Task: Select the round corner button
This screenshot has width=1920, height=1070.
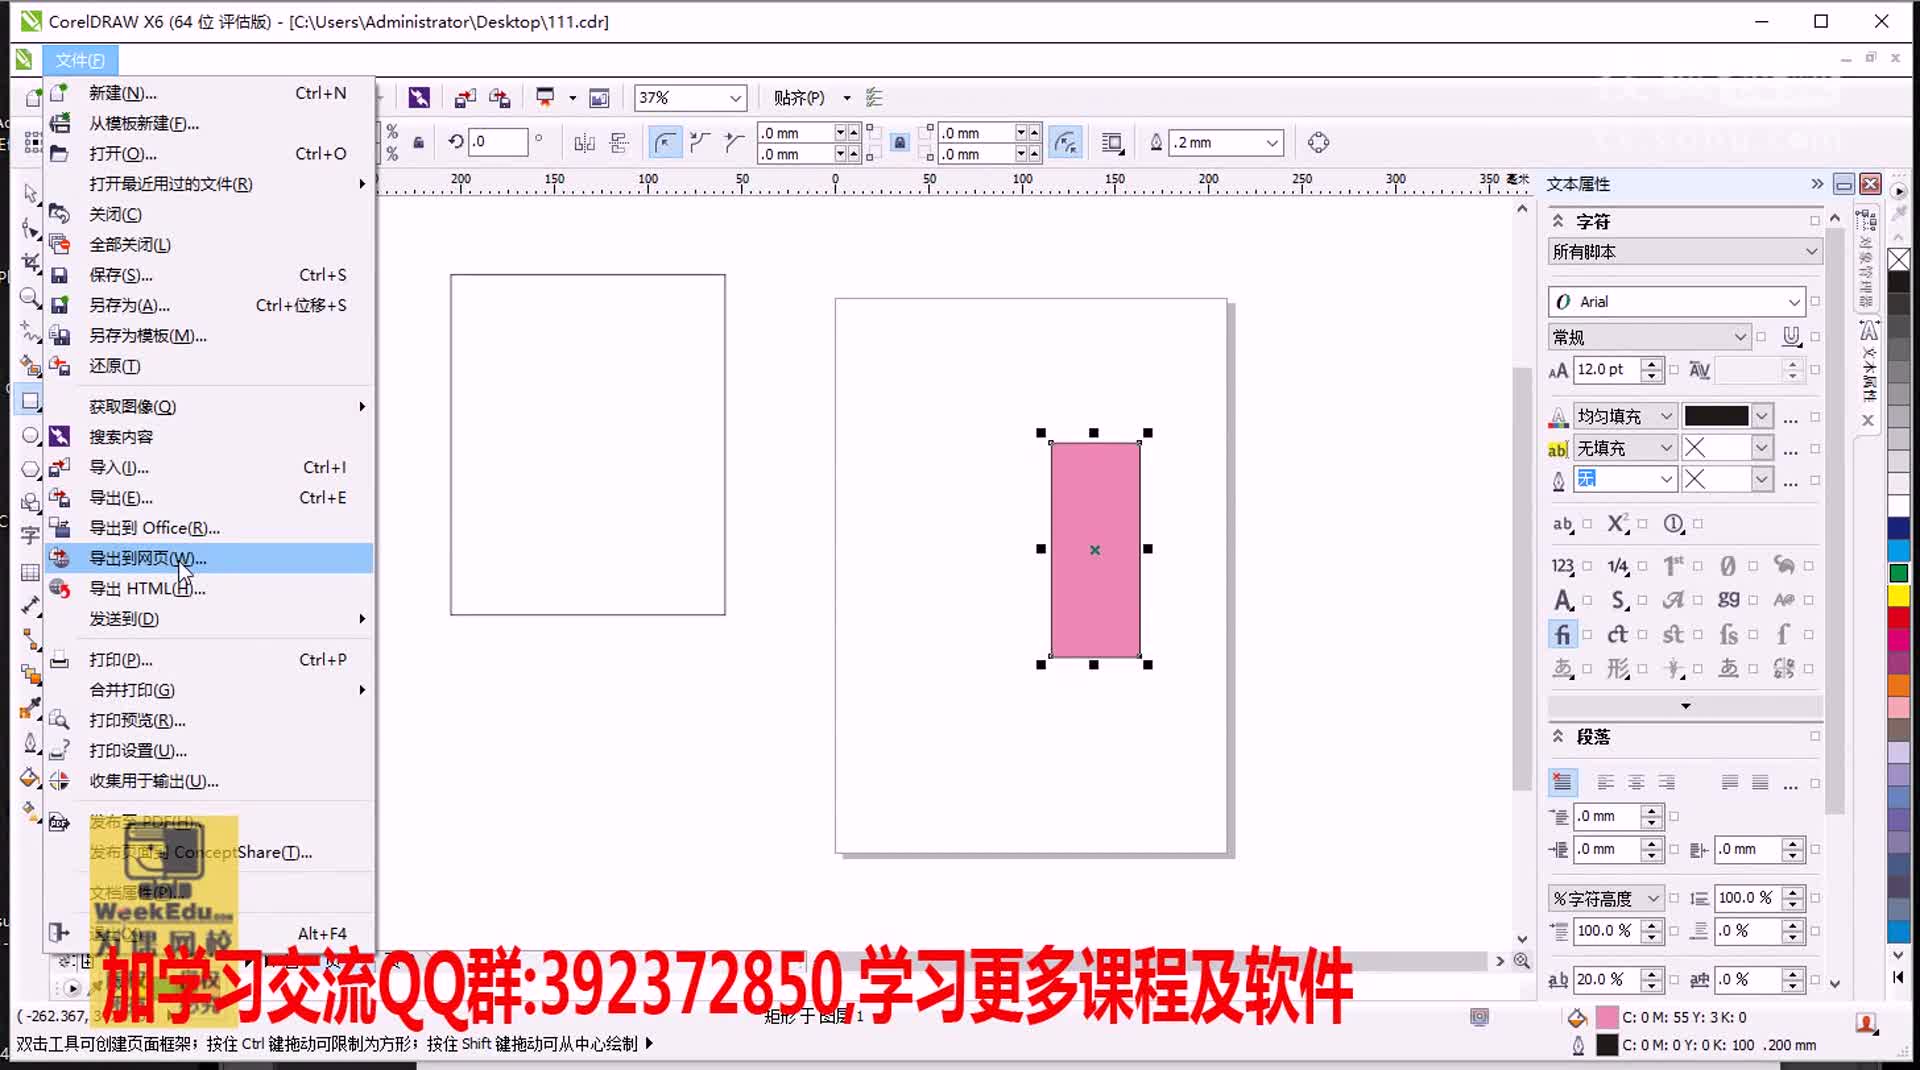Action: point(665,142)
